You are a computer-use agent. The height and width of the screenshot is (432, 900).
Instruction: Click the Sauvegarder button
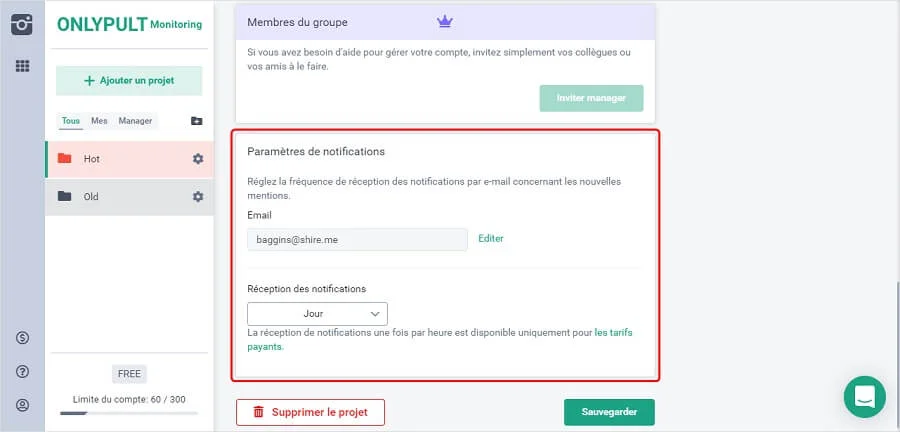click(609, 412)
